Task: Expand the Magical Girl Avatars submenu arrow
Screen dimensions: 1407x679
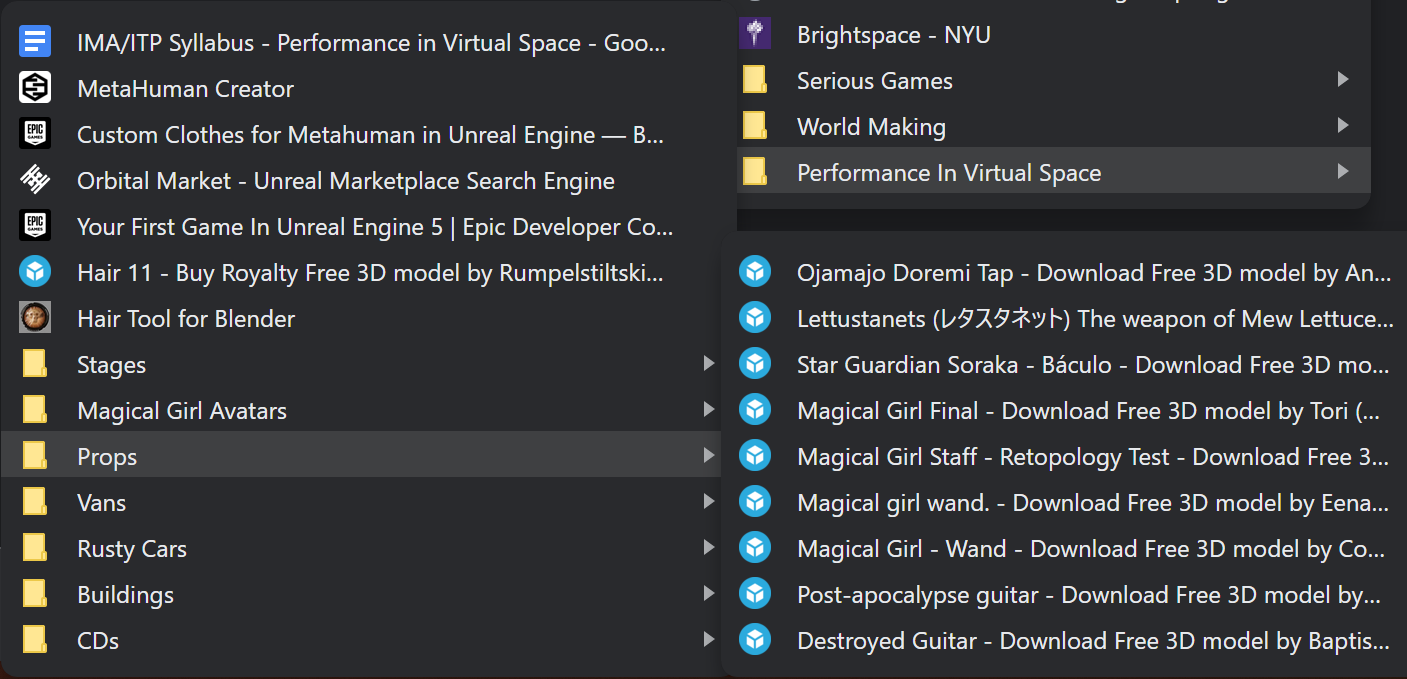Action: click(x=709, y=410)
